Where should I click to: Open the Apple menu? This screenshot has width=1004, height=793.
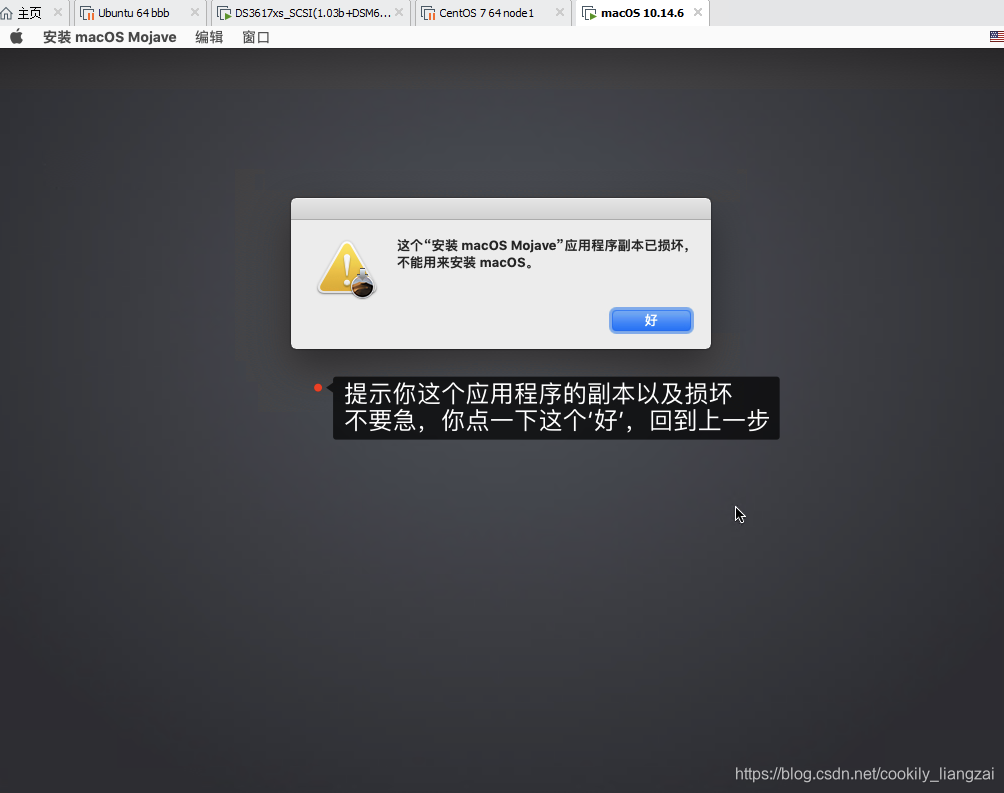click(x=17, y=37)
